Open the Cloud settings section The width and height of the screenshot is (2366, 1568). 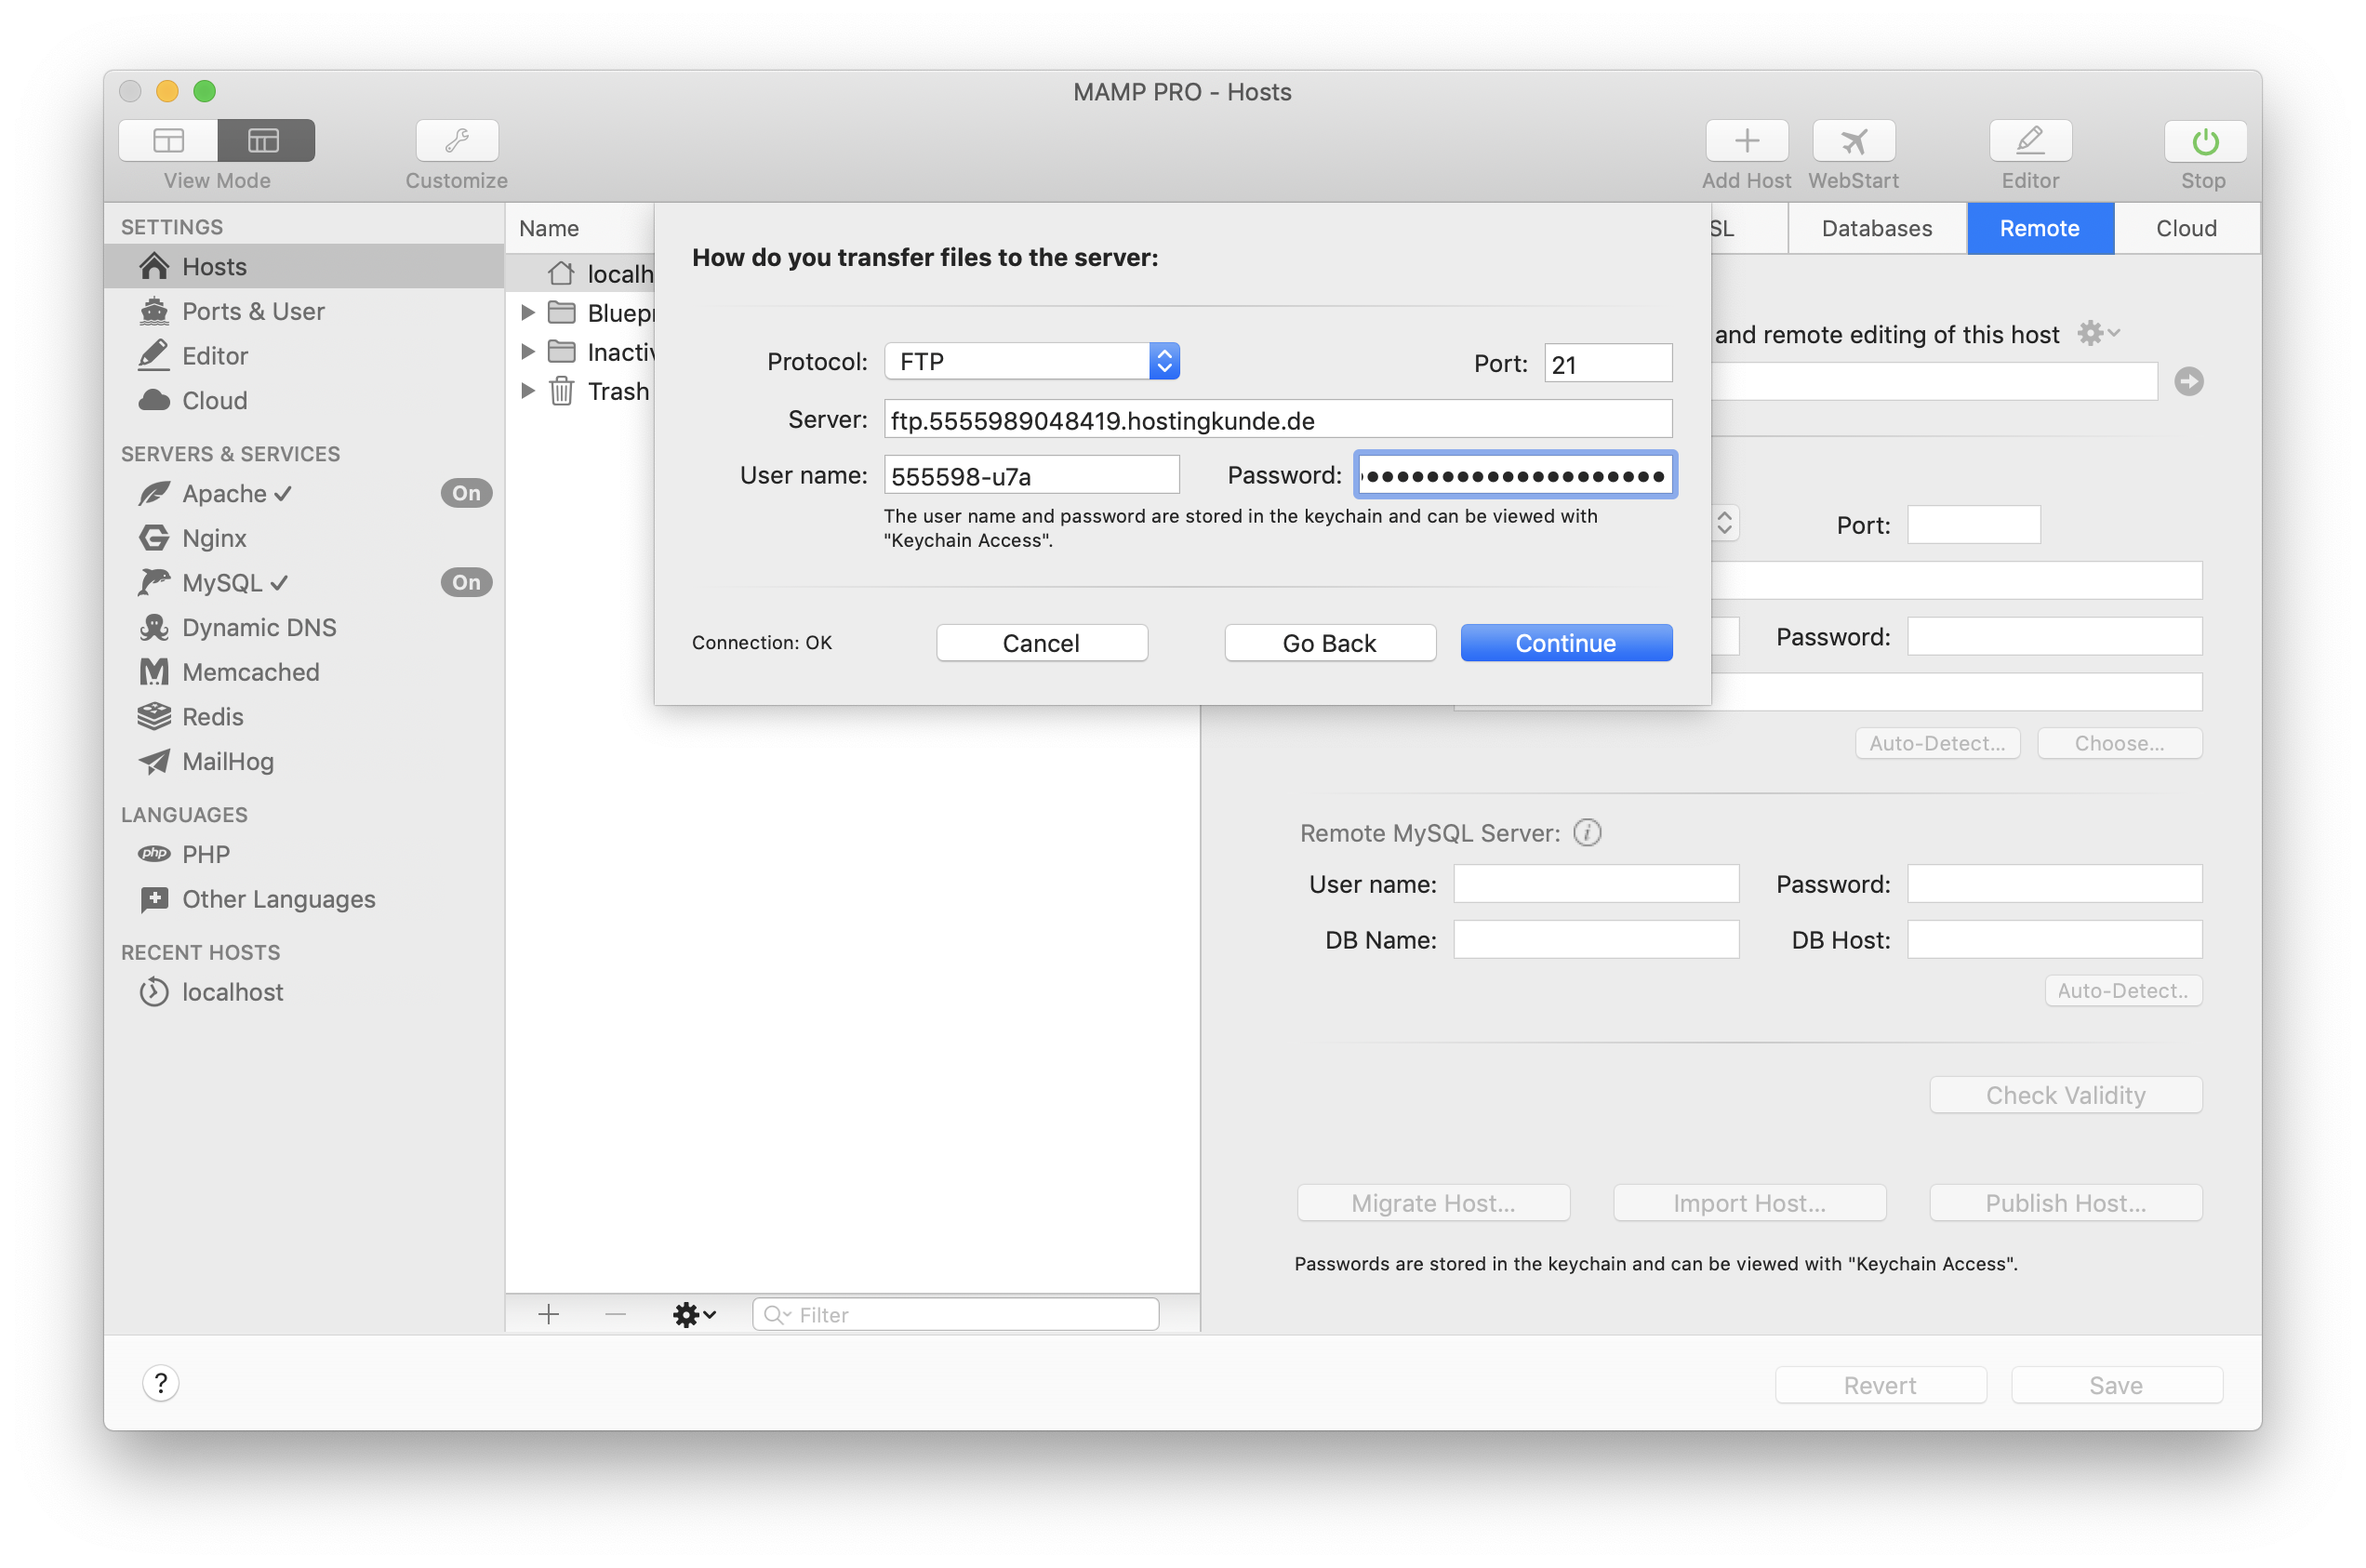(x=214, y=400)
